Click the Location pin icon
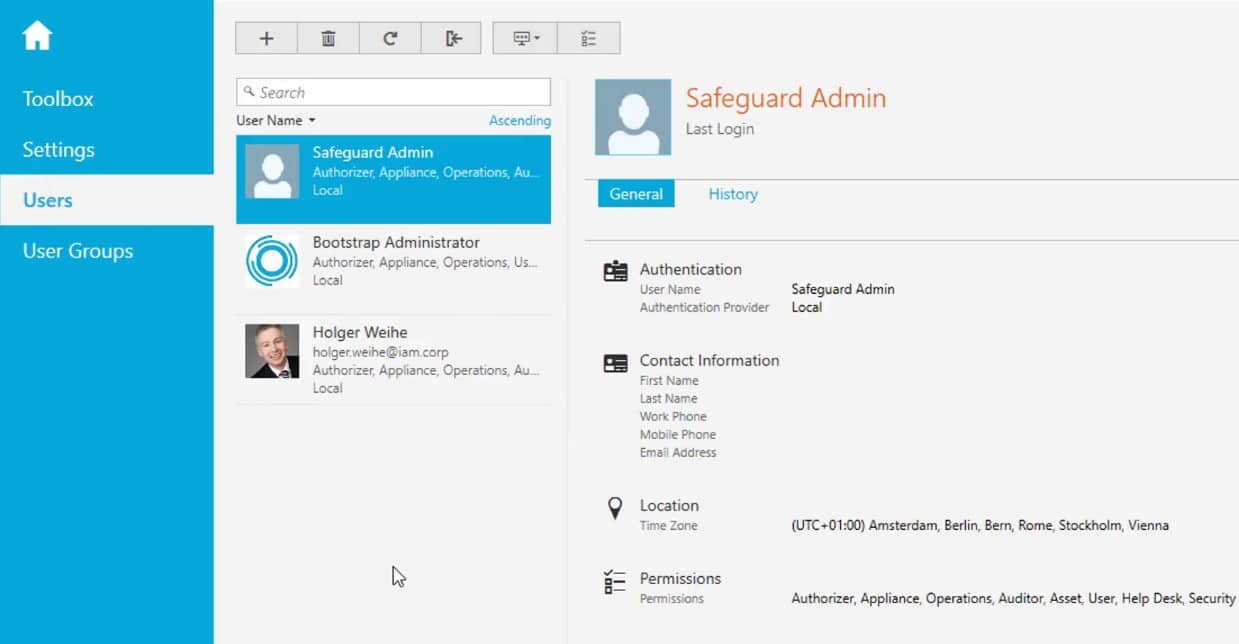This screenshot has height=644, width=1239. tap(615, 508)
